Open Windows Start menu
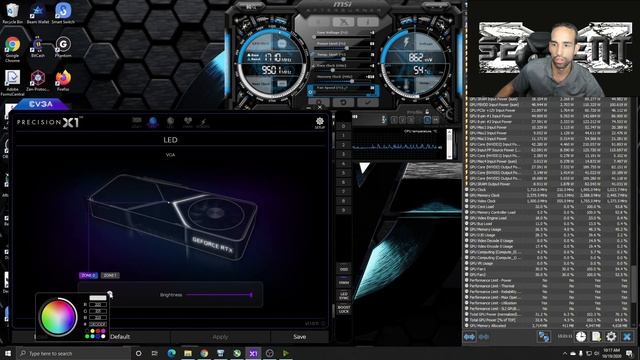Viewport: 640px width, 360px height. coord(7,353)
